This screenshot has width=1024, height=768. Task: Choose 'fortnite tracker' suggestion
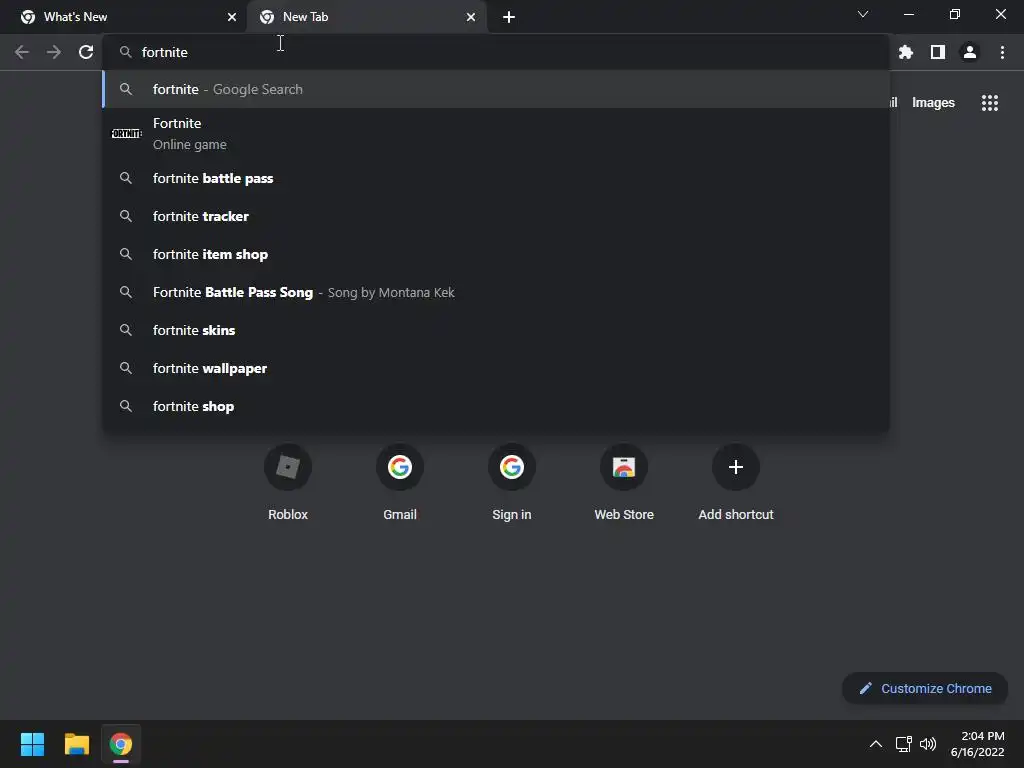(496, 216)
